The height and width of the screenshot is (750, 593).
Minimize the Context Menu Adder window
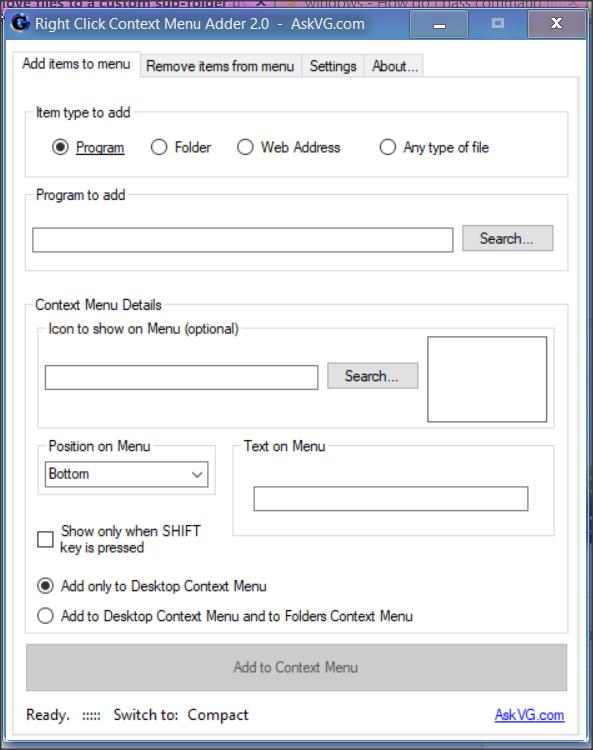[439, 24]
